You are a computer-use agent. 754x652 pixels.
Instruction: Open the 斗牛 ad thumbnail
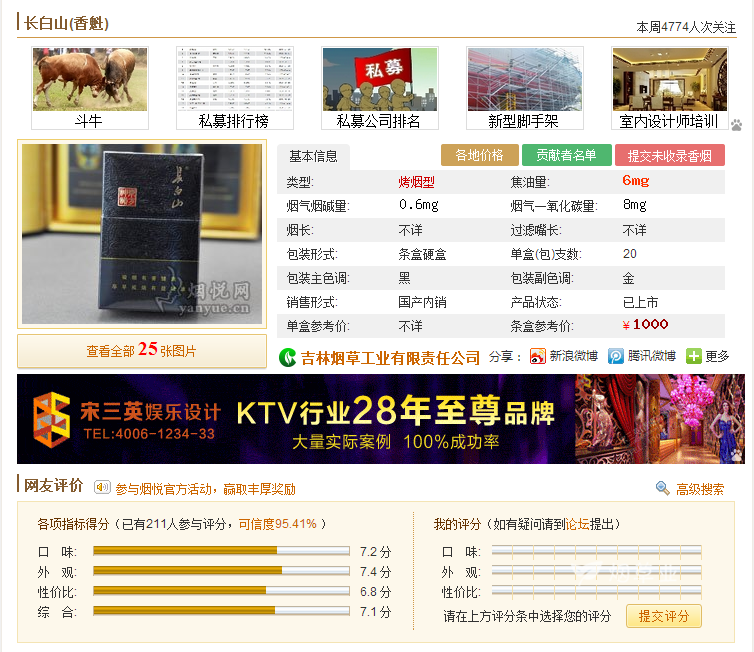(x=90, y=88)
